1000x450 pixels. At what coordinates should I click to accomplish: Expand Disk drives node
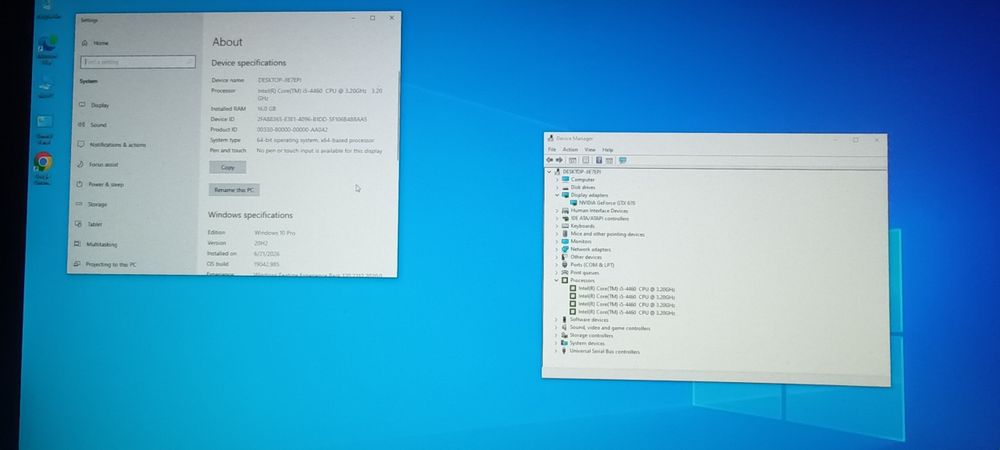coord(557,187)
